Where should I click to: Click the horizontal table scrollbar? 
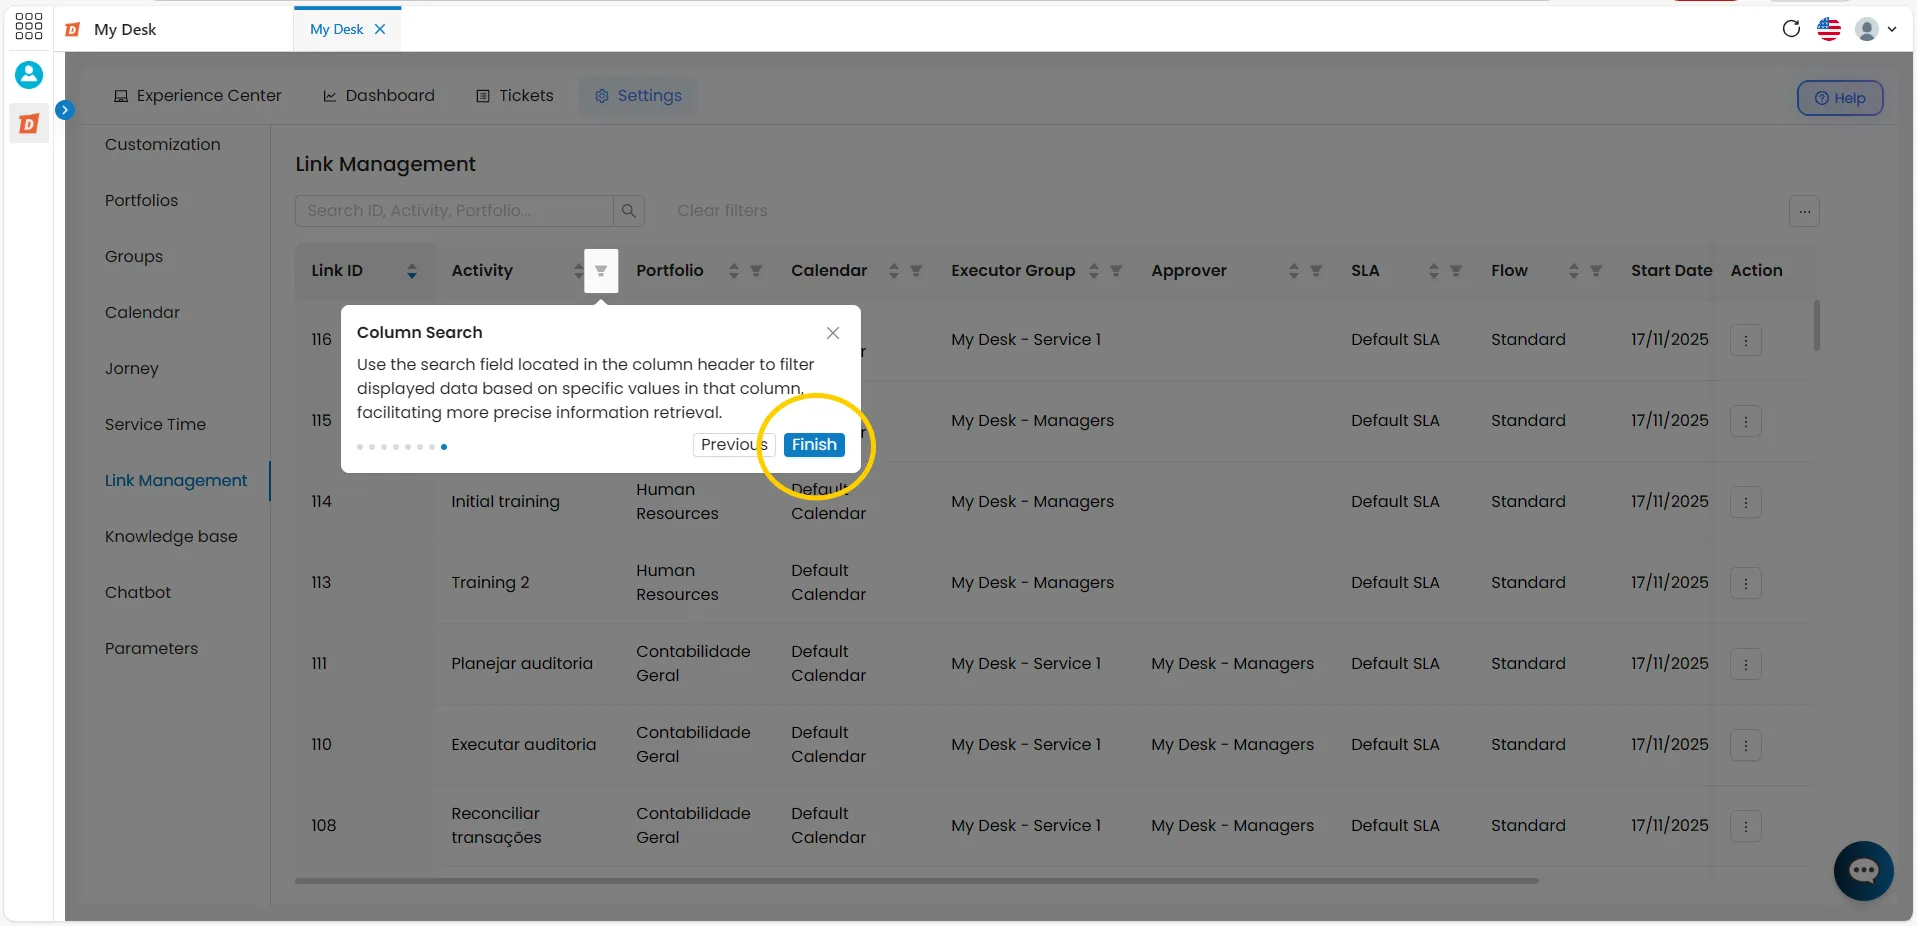click(916, 881)
